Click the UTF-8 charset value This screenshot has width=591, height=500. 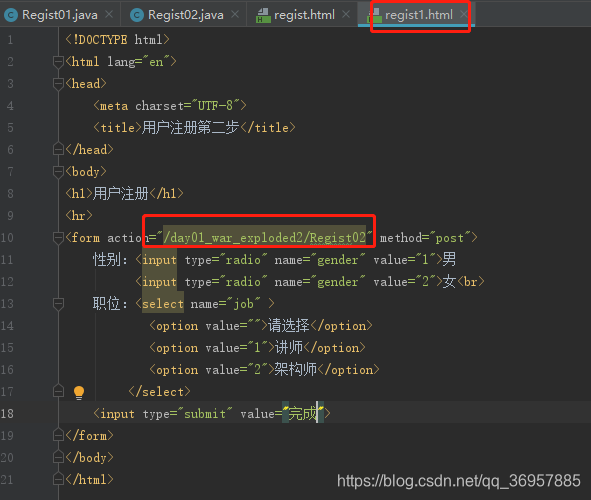point(215,106)
